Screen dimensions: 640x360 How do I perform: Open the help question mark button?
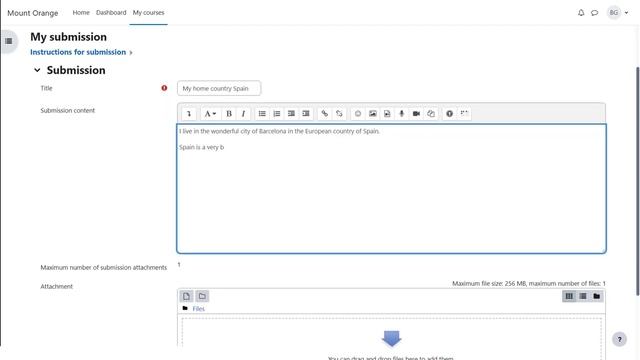619,339
